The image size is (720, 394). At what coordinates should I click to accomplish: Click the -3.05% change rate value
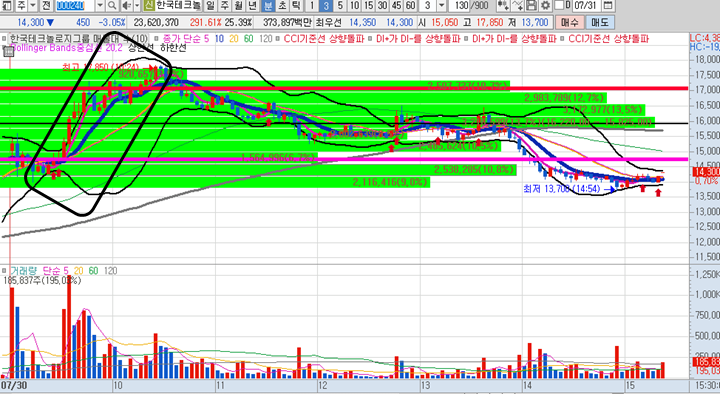112,22
